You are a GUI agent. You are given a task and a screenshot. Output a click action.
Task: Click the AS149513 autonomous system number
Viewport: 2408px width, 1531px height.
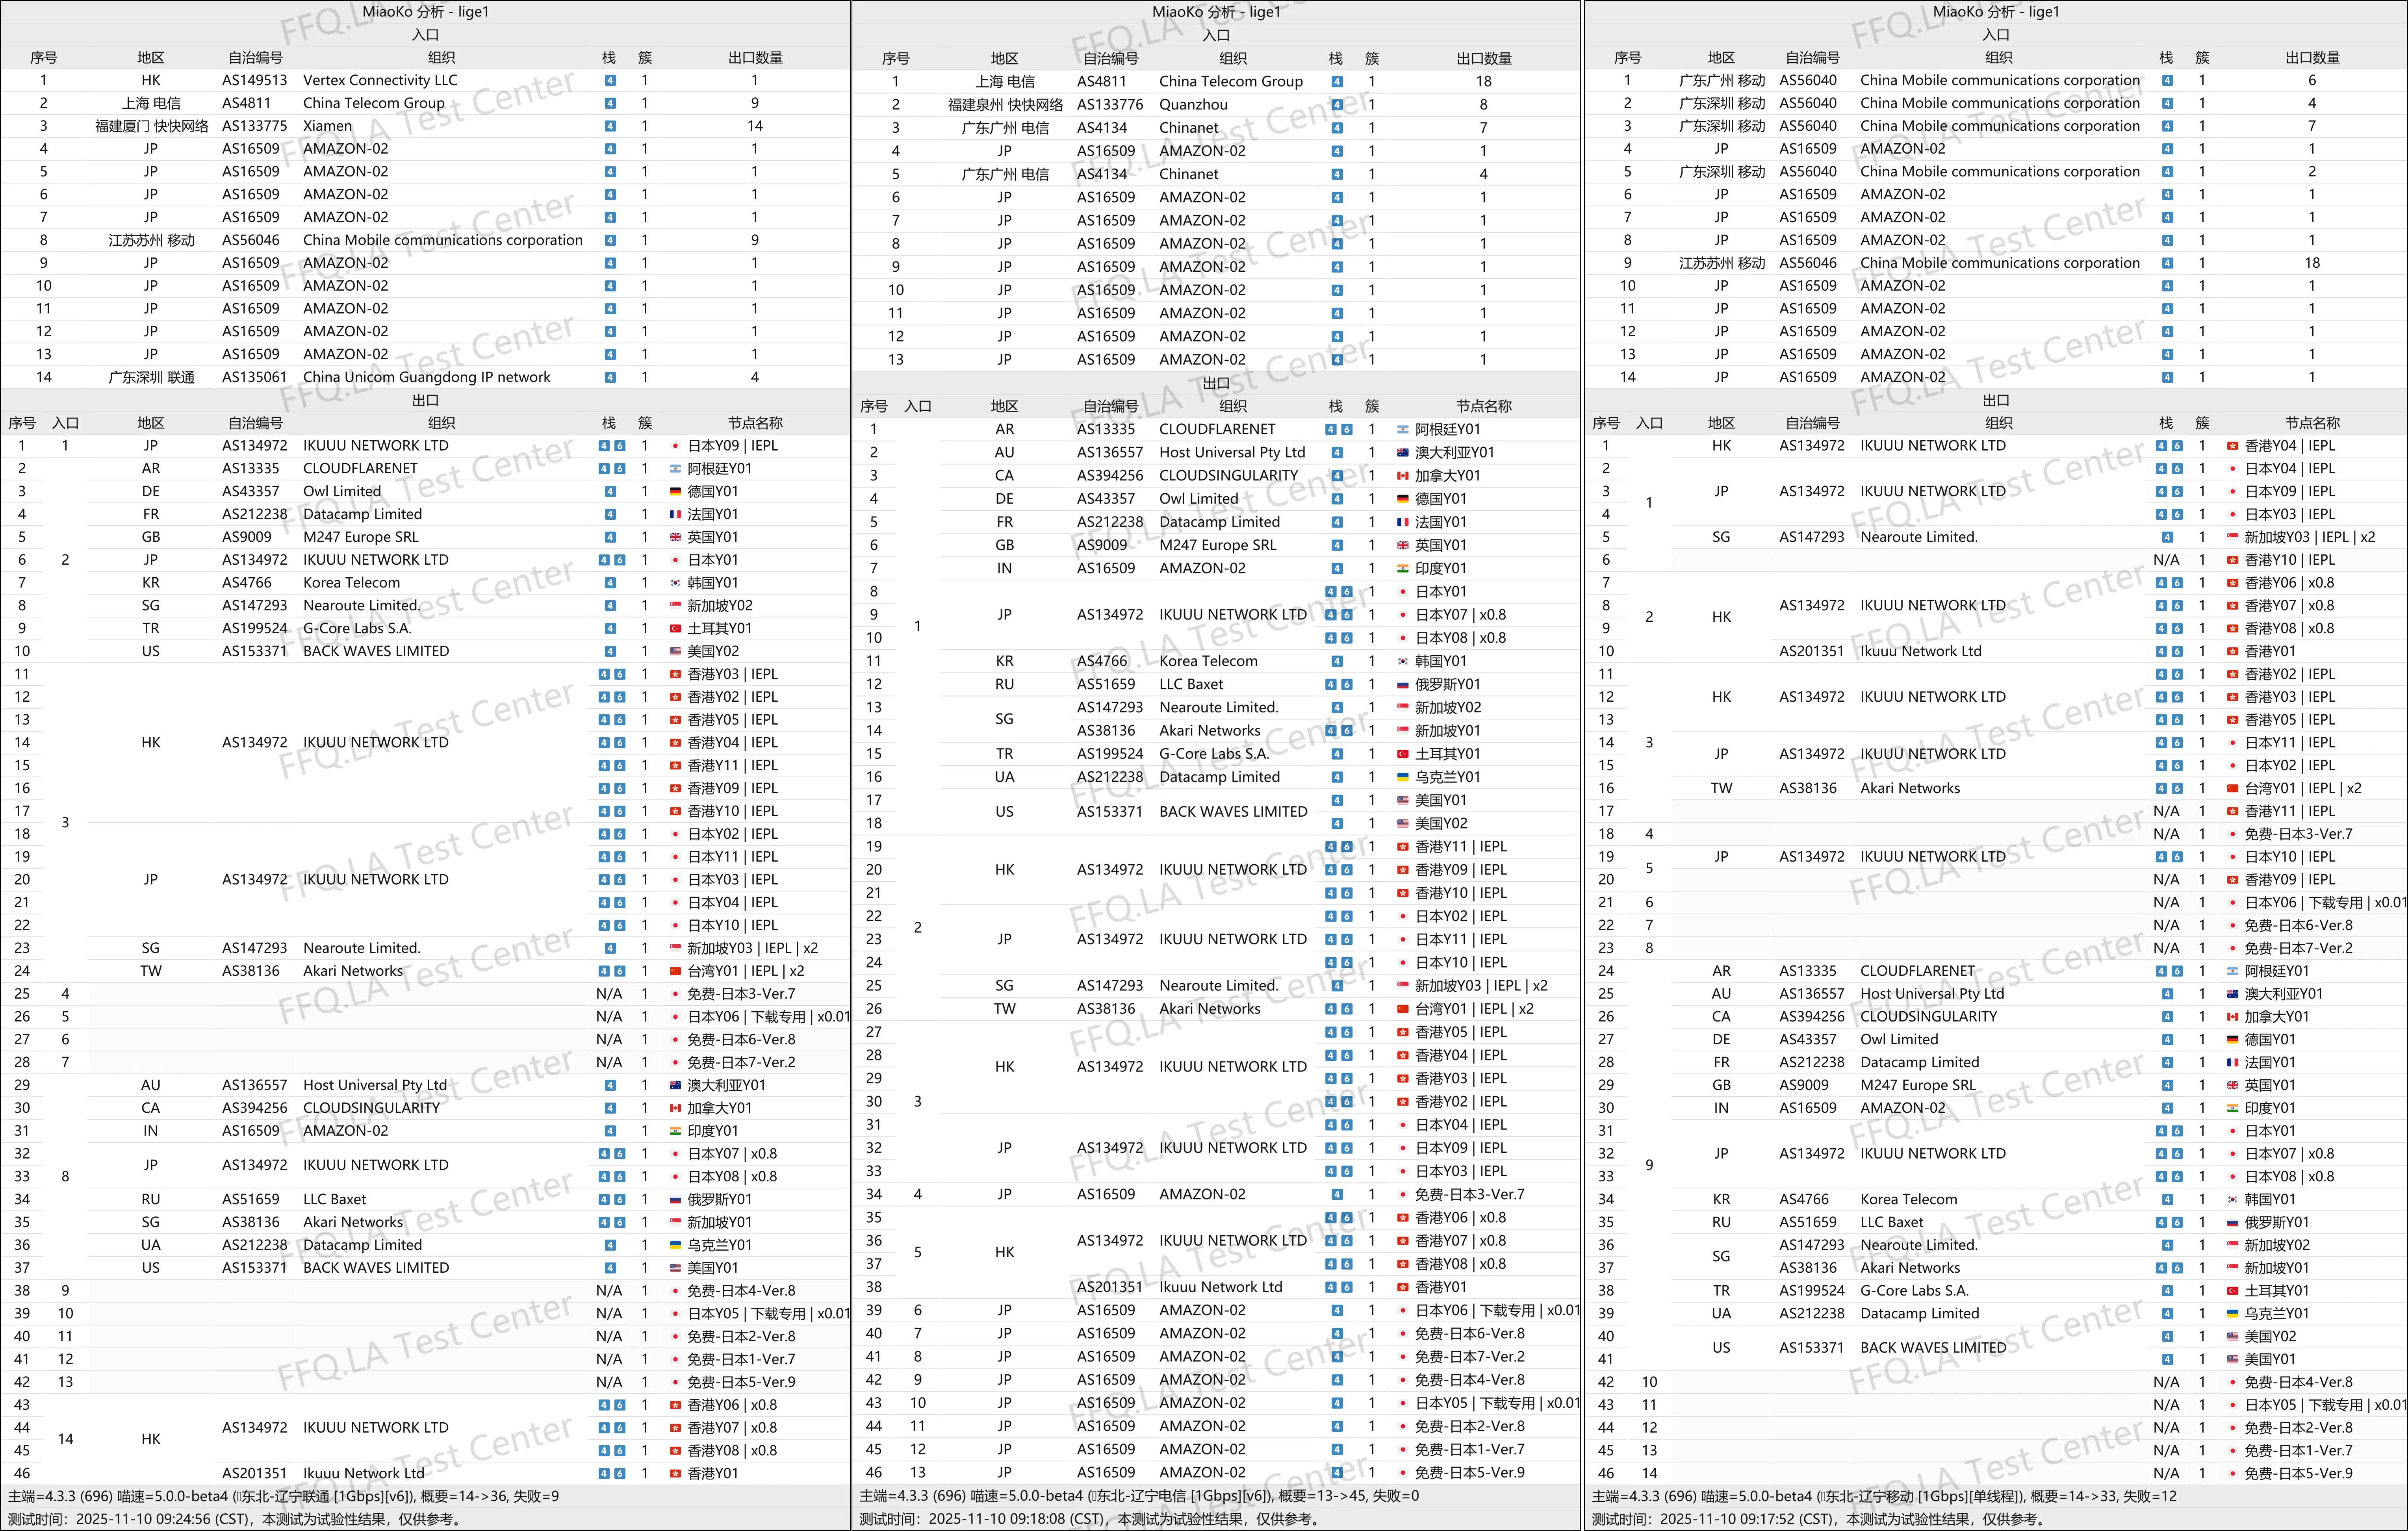click(254, 80)
